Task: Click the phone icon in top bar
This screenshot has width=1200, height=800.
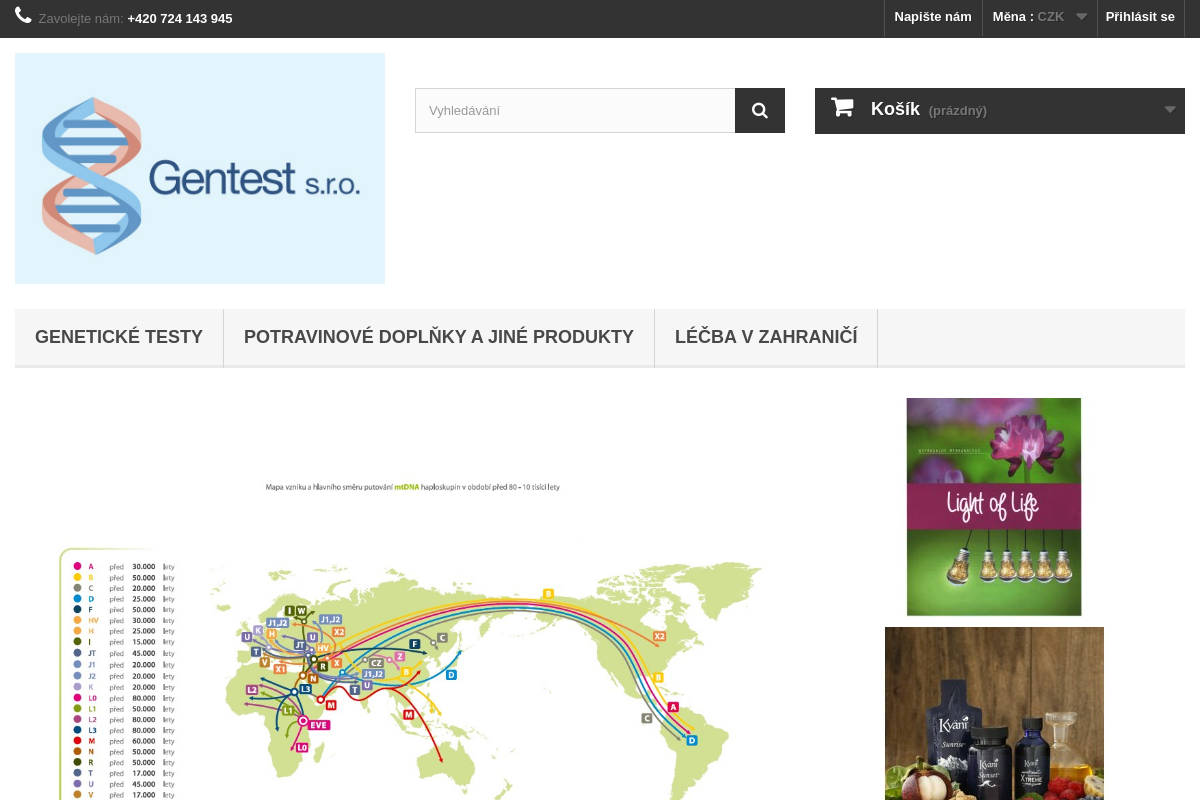Action: click(x=23, y=16)
